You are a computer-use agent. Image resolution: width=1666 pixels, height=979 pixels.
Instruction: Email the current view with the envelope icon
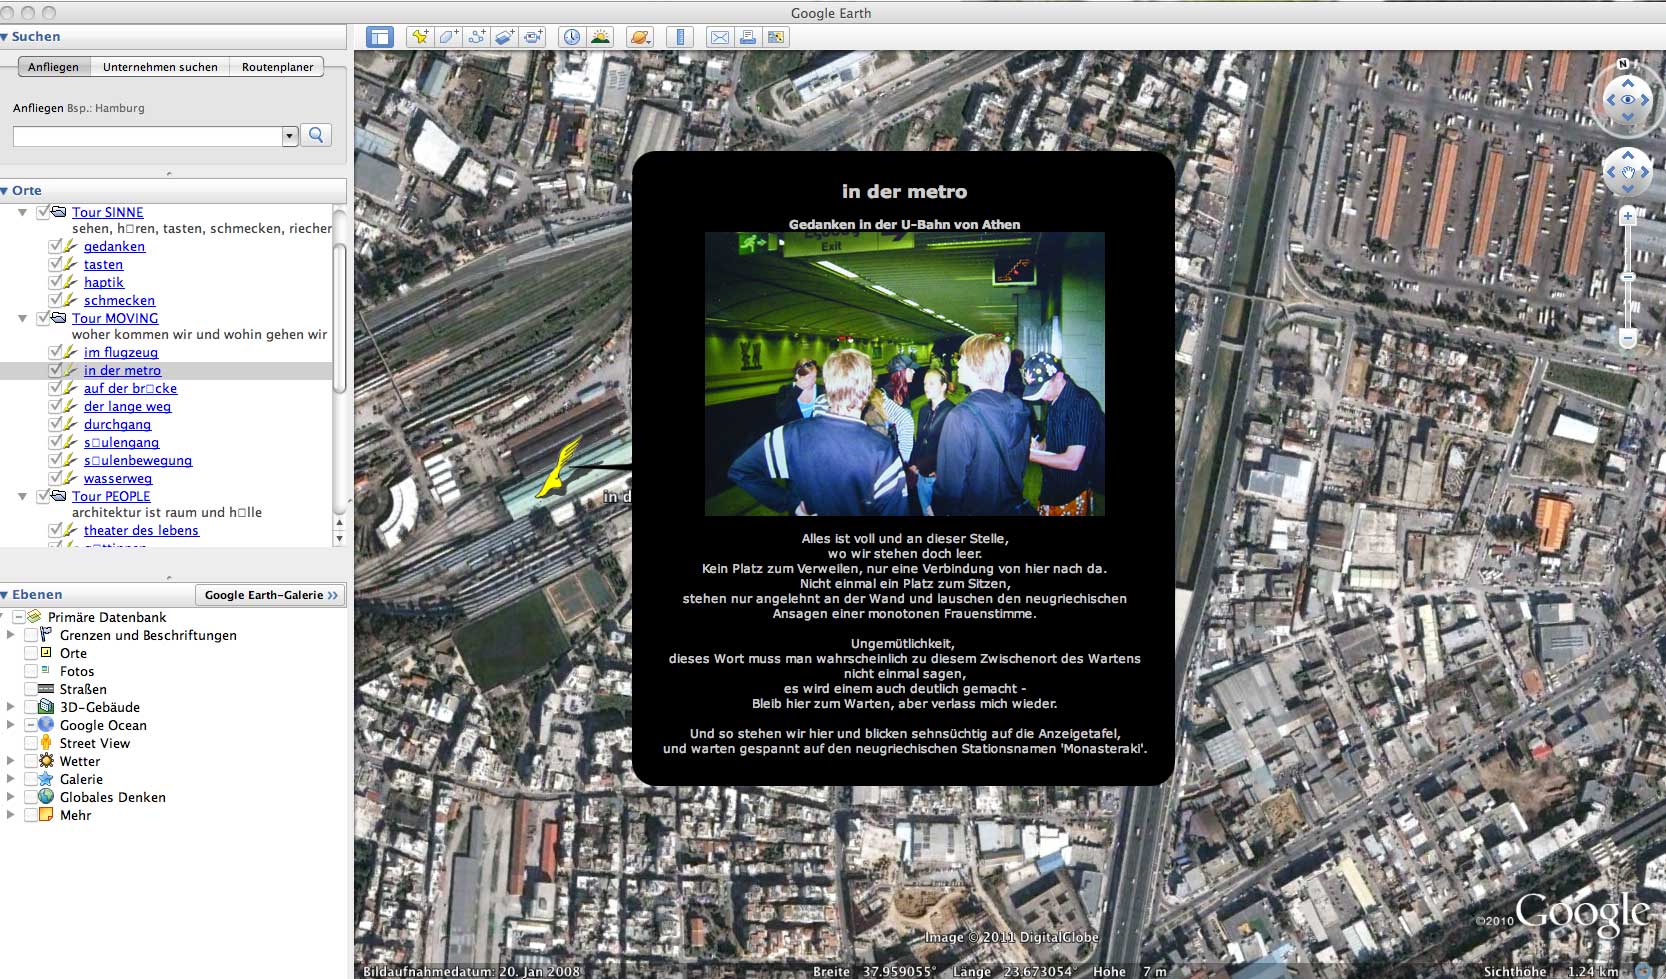tap(719, 37)
